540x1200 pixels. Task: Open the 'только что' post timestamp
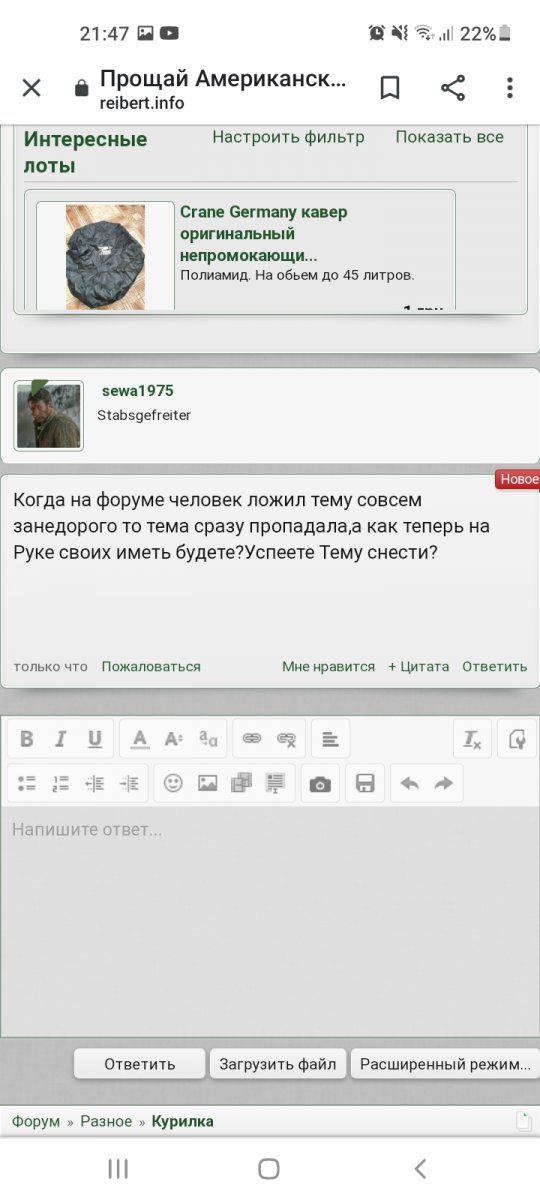point(50,666)
